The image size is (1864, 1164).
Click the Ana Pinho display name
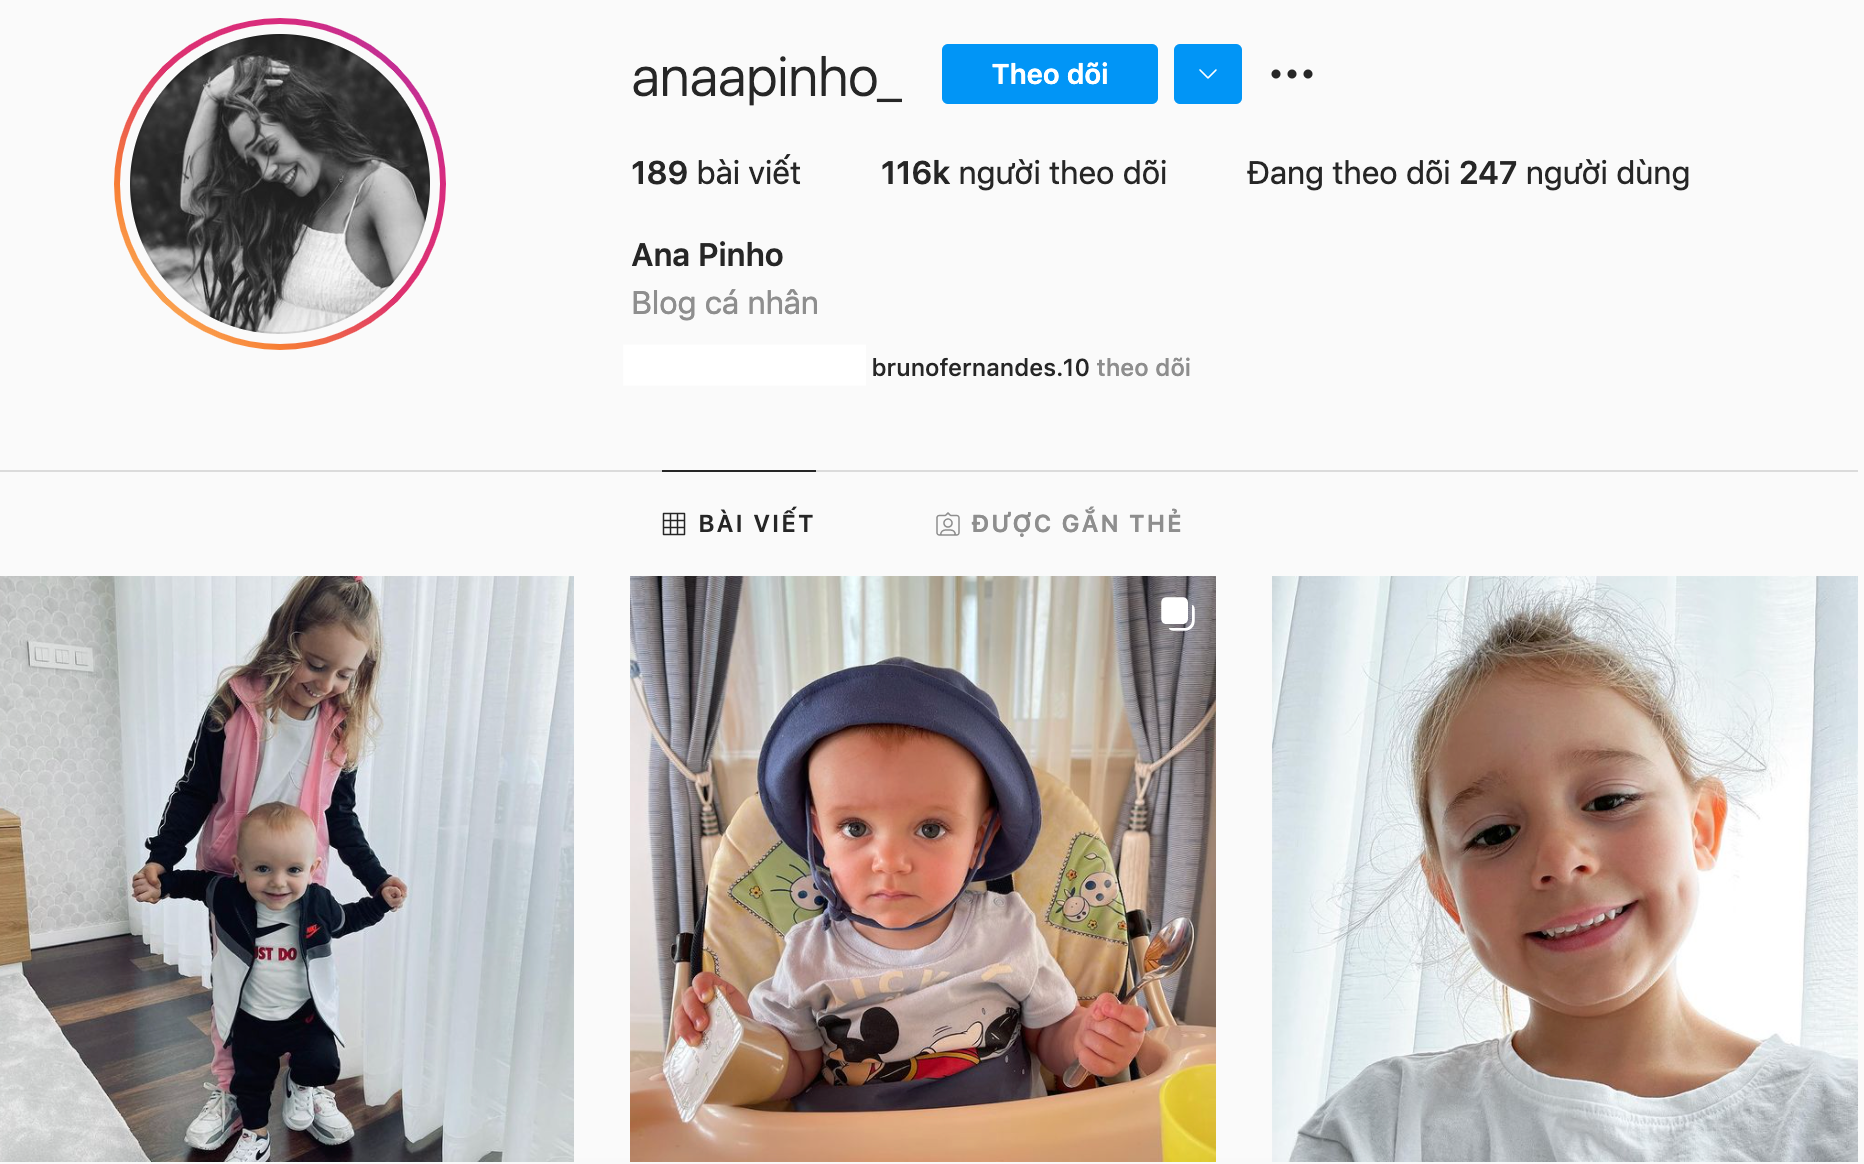click(707, 255)
